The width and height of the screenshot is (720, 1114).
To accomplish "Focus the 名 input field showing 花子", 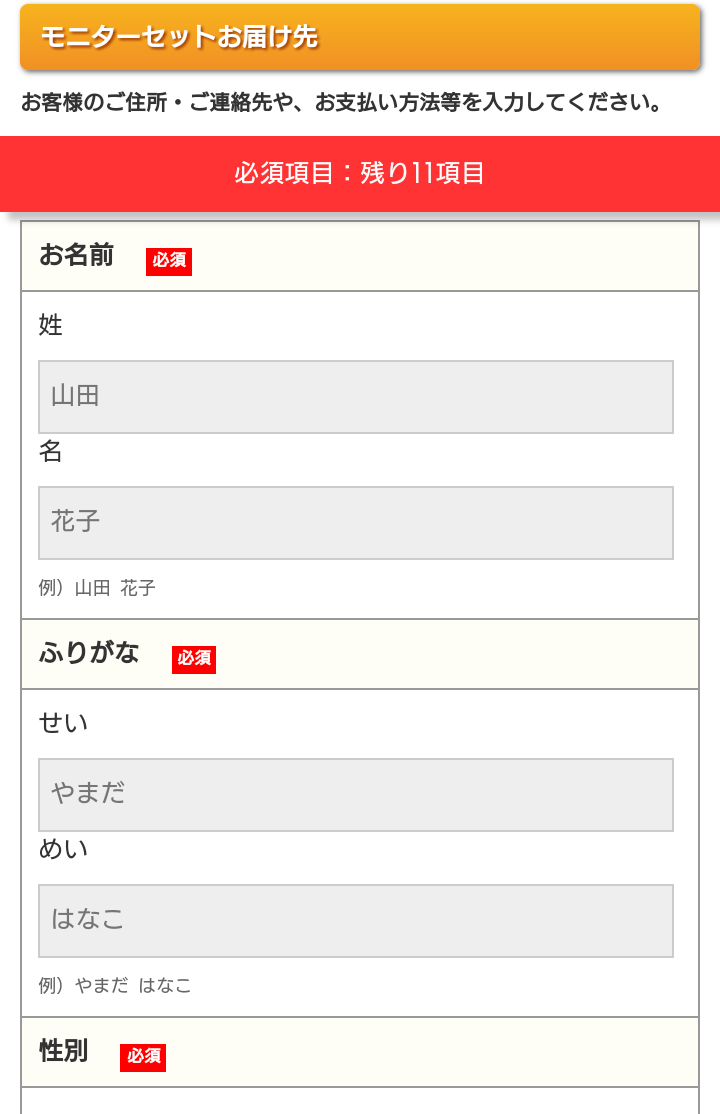I will pos(355,523).
